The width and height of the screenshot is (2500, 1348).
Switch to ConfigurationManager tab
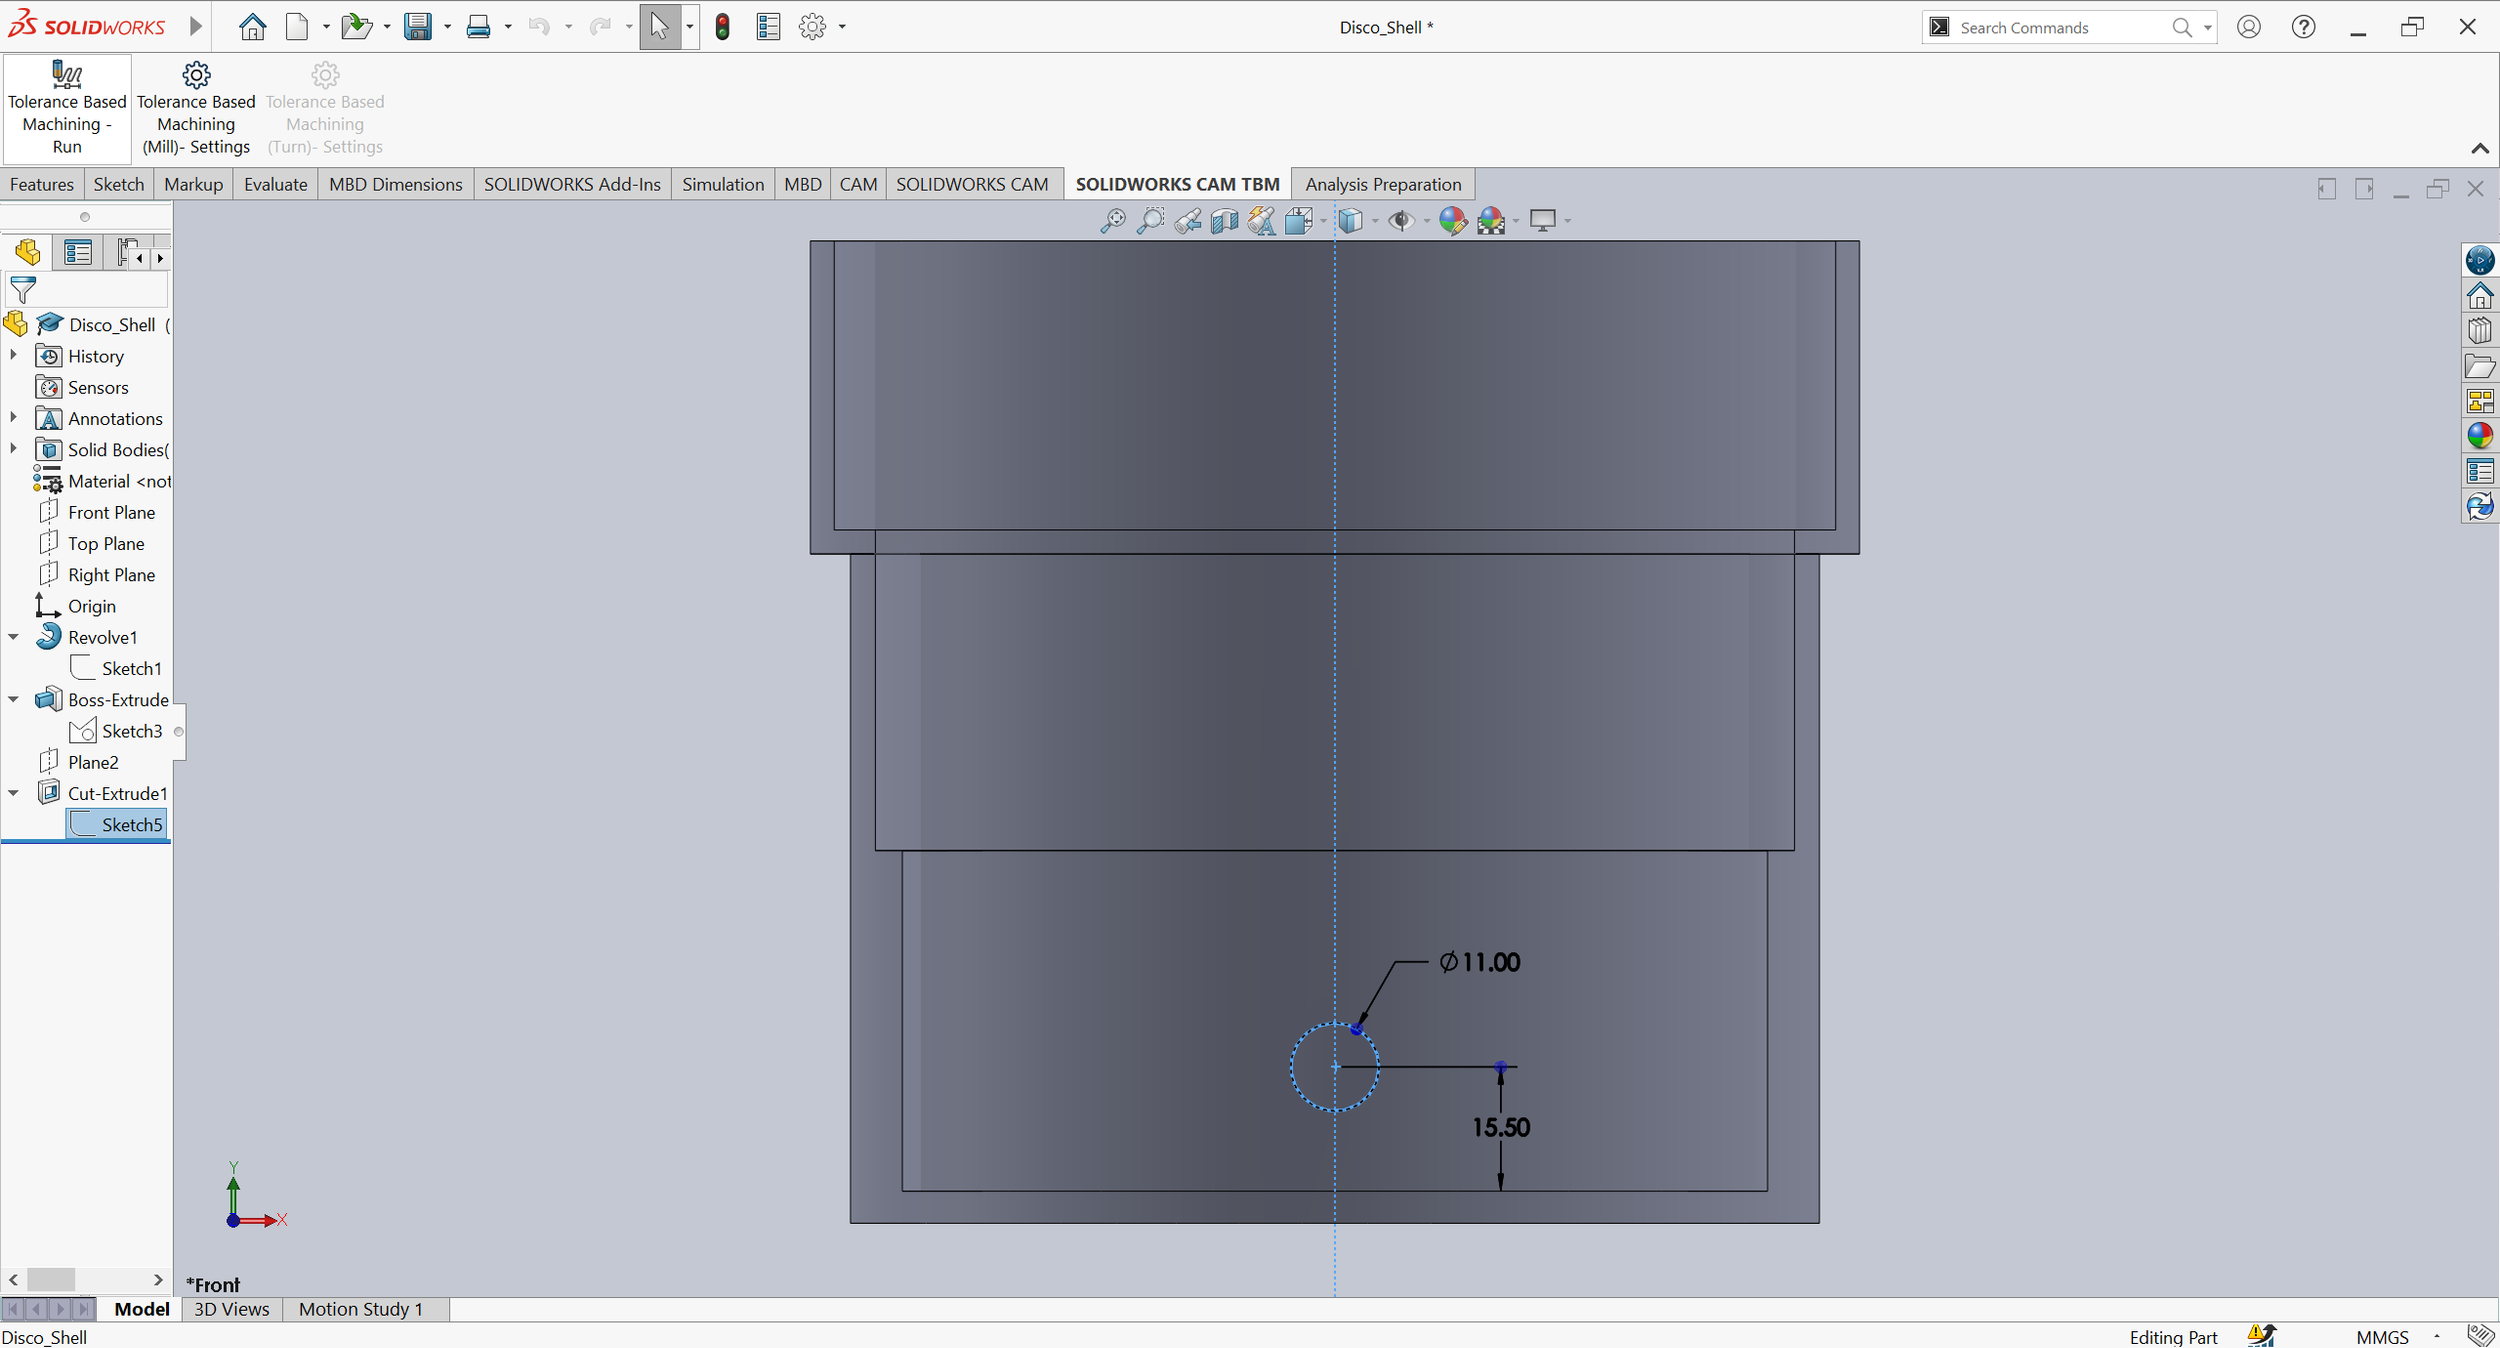[126, 252]
